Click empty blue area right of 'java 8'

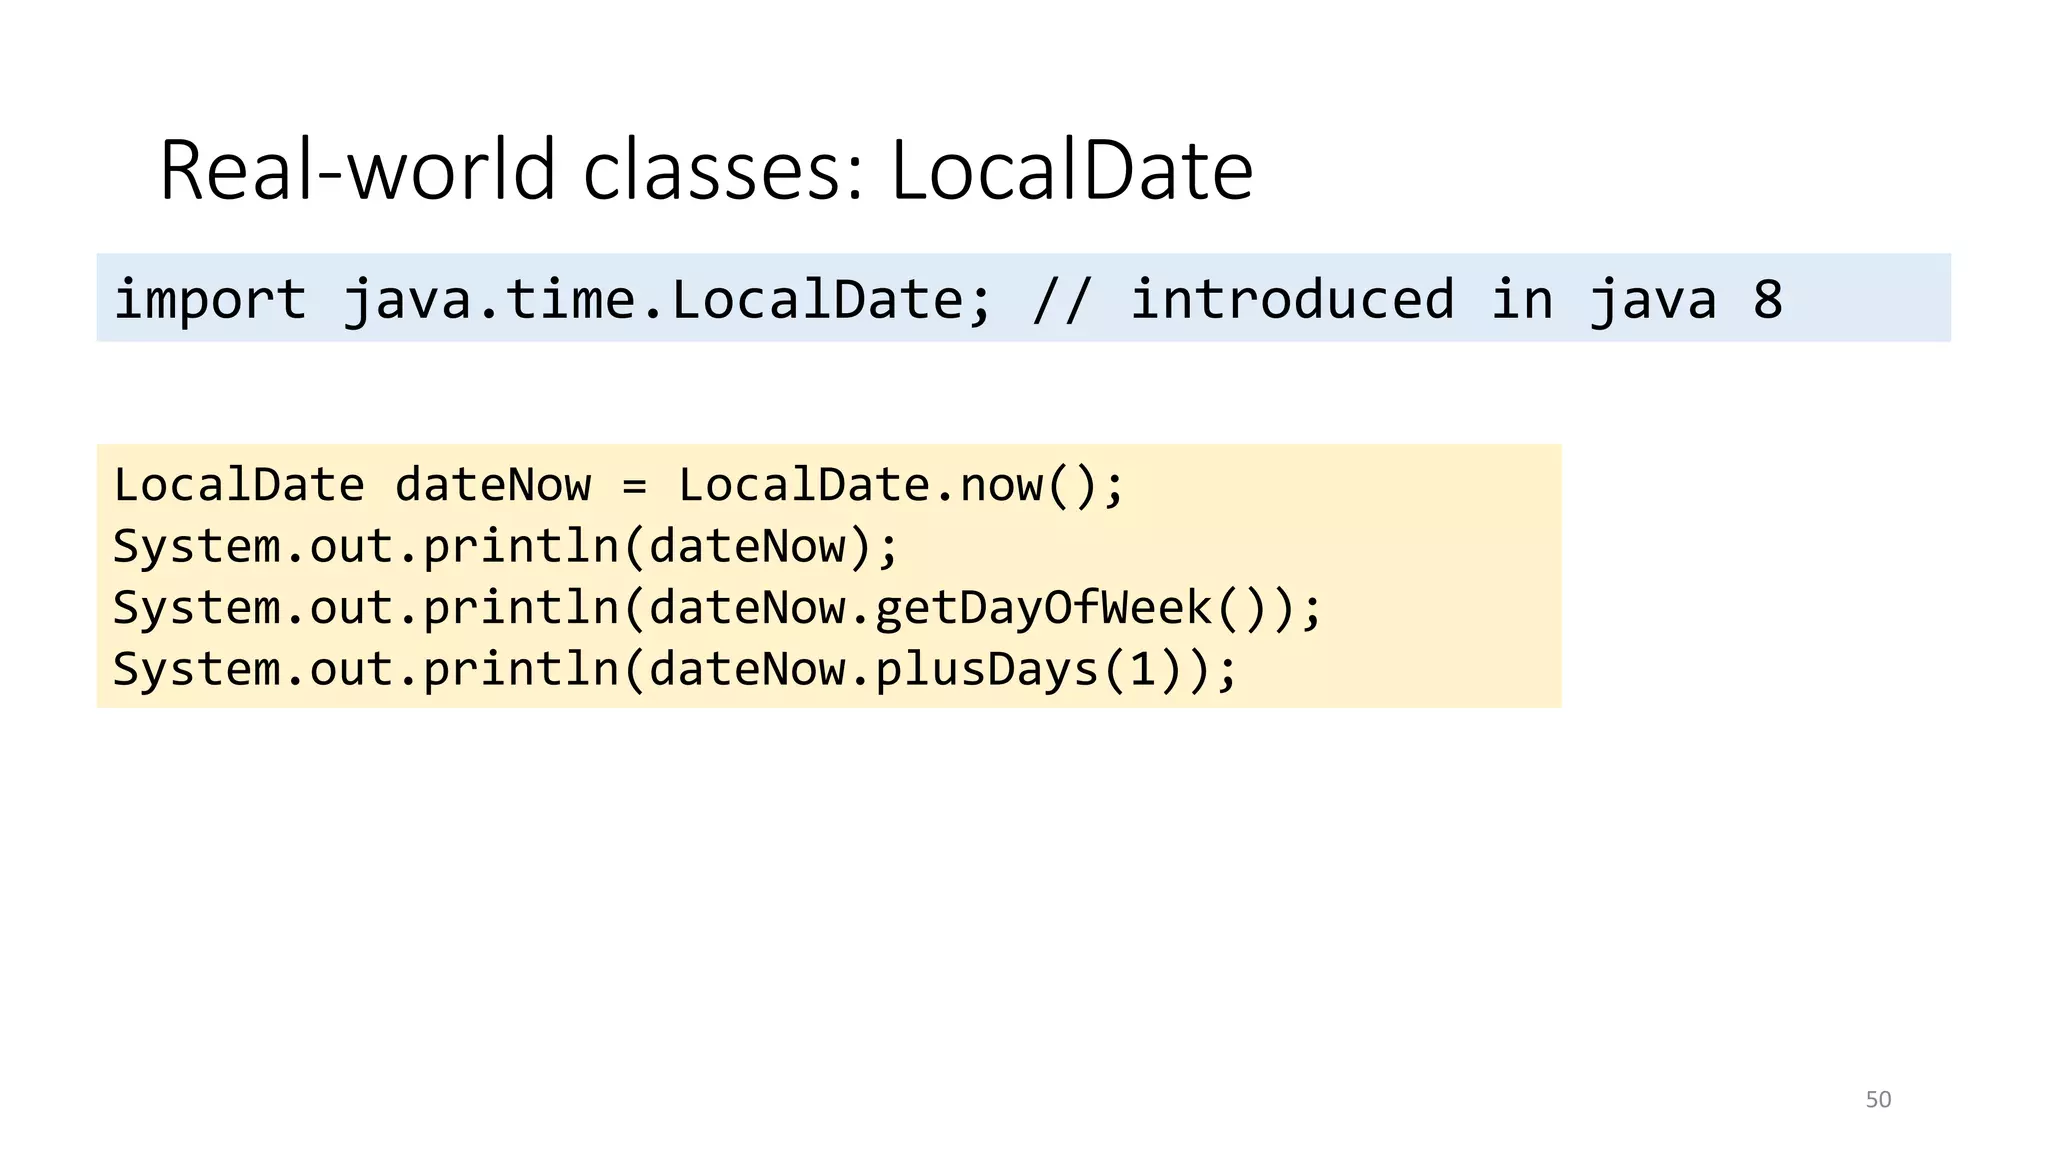click(1870, 300)
